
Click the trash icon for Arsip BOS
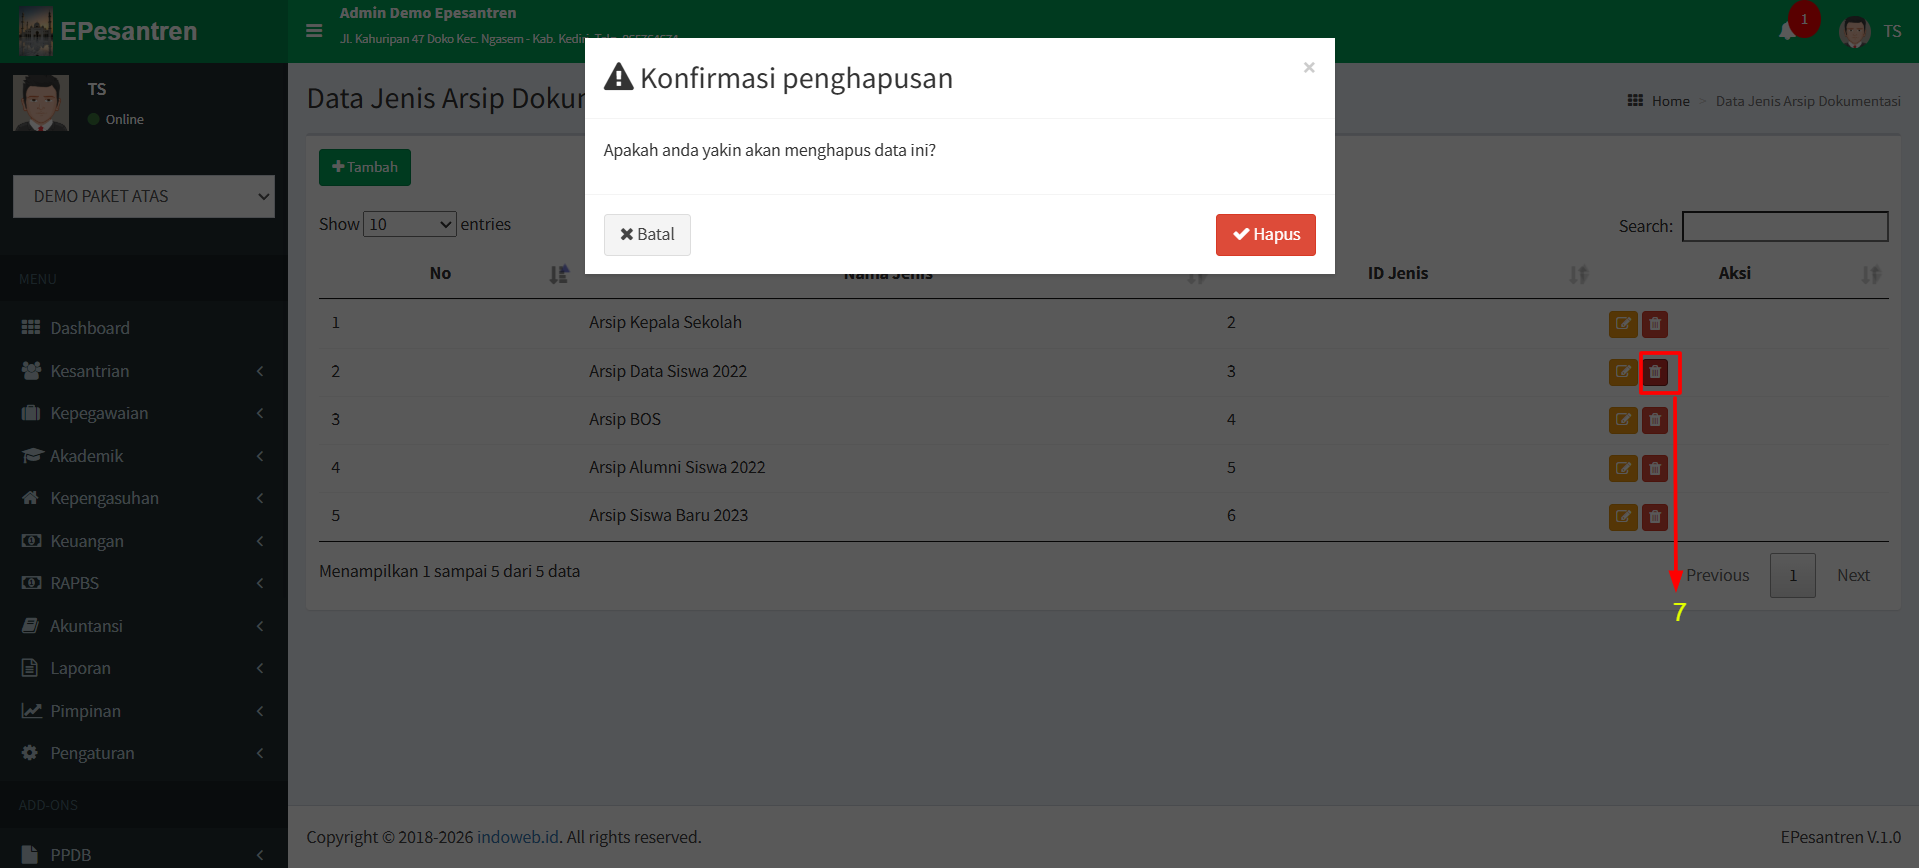[1655, 420]
